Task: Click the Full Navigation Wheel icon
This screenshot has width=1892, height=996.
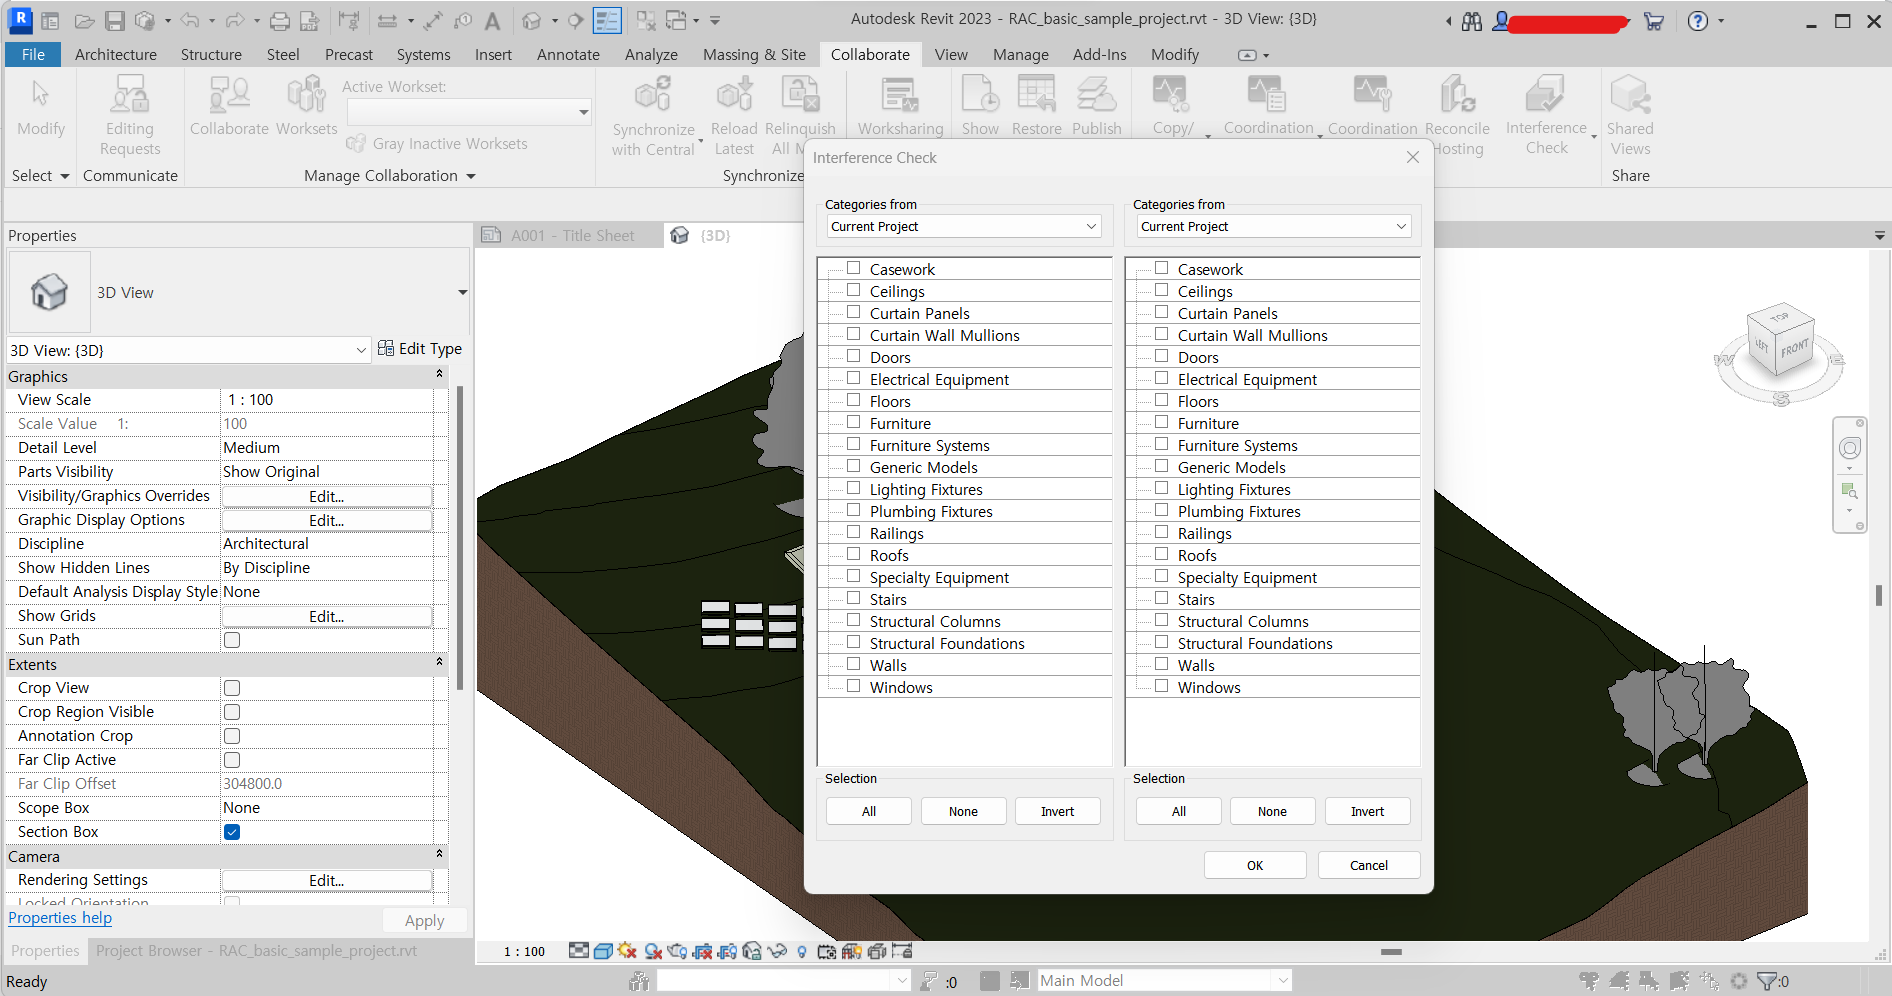Action: click(1850, 449)
